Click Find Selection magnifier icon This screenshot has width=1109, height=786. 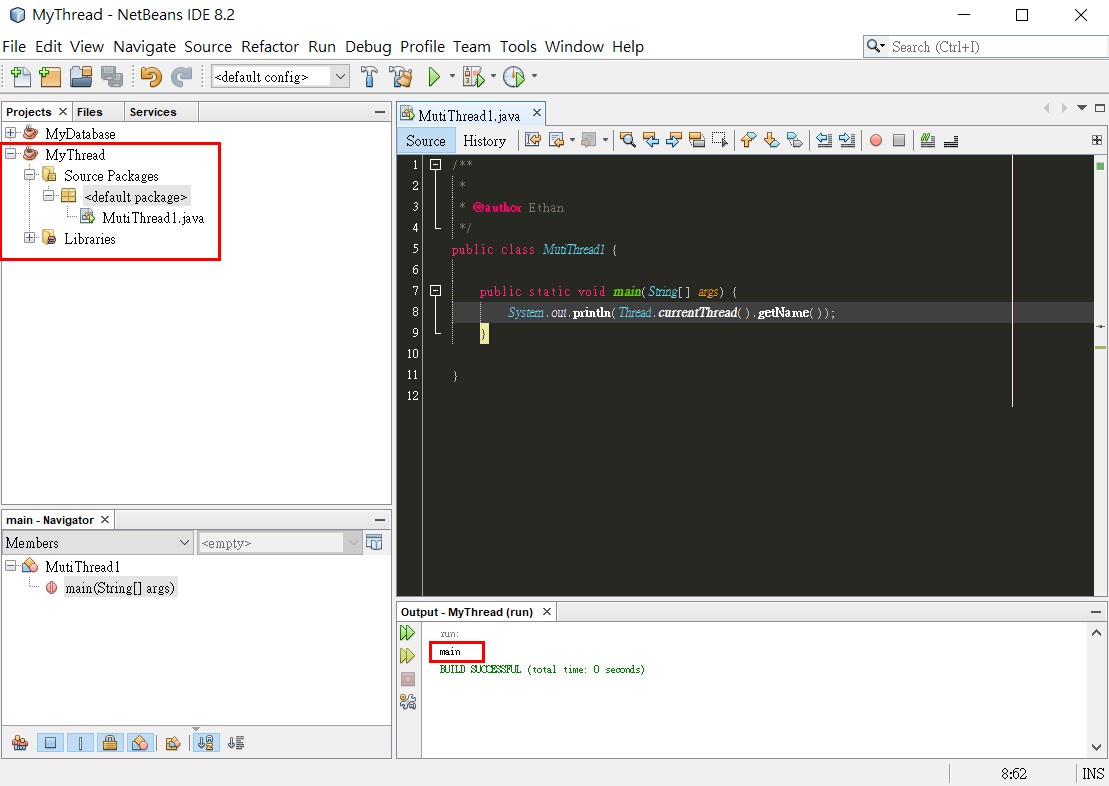pyautogui.click(x=627, y=140)
